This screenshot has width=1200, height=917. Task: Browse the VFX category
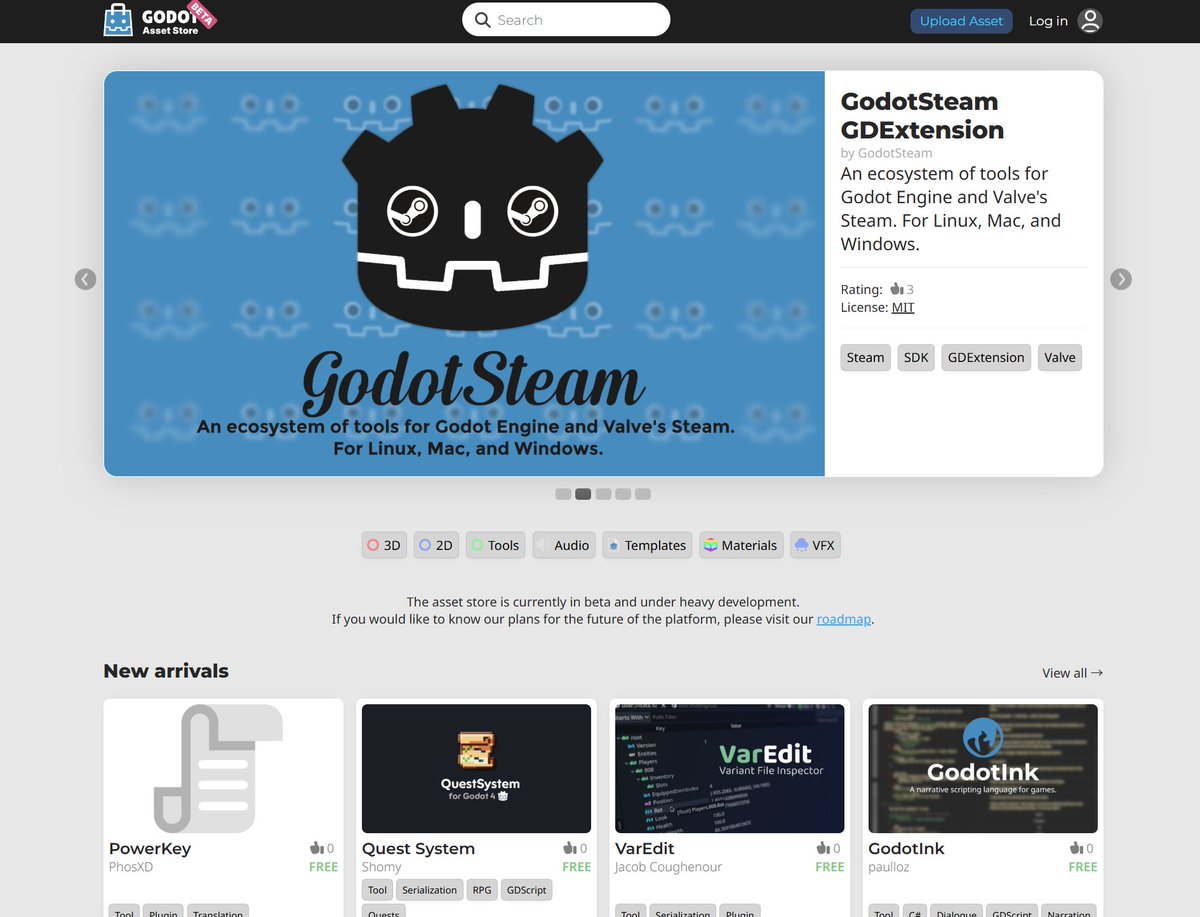pyautogui.click(x=815, y=545)
